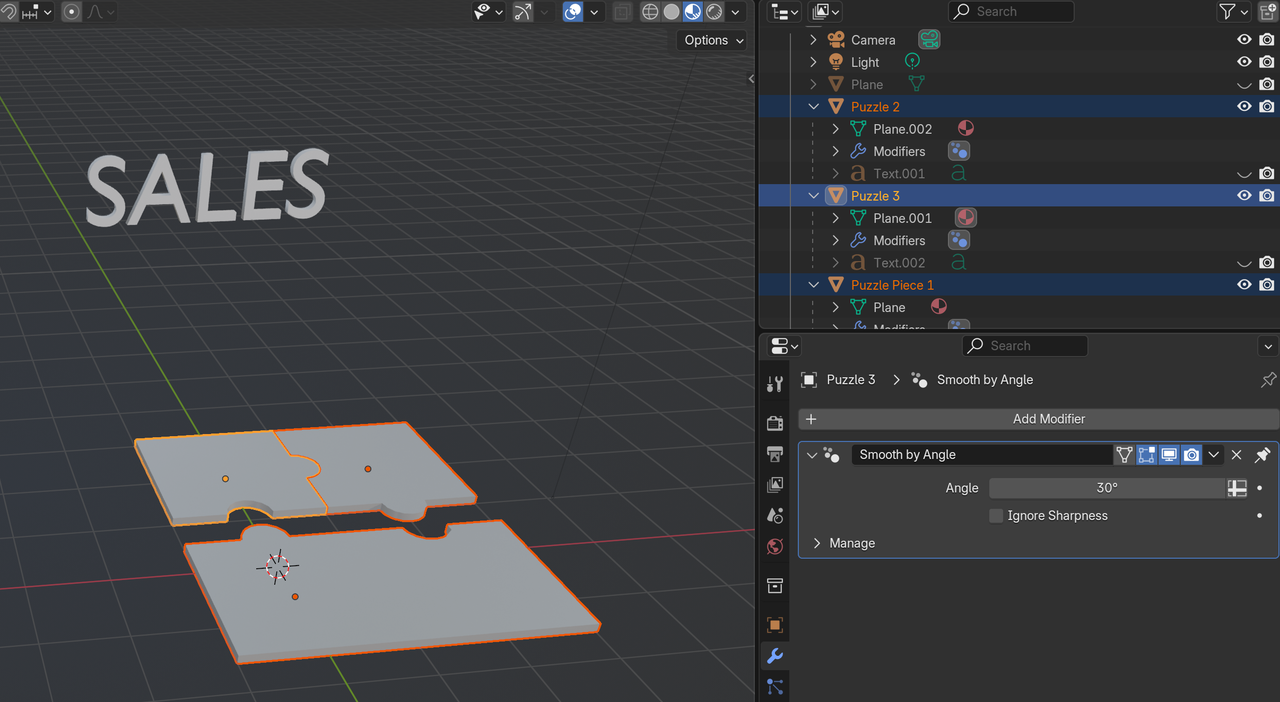The width and height of the screenshot is (1280, 702).
Task: Toggle viewport overlays button
Action: 573,12
